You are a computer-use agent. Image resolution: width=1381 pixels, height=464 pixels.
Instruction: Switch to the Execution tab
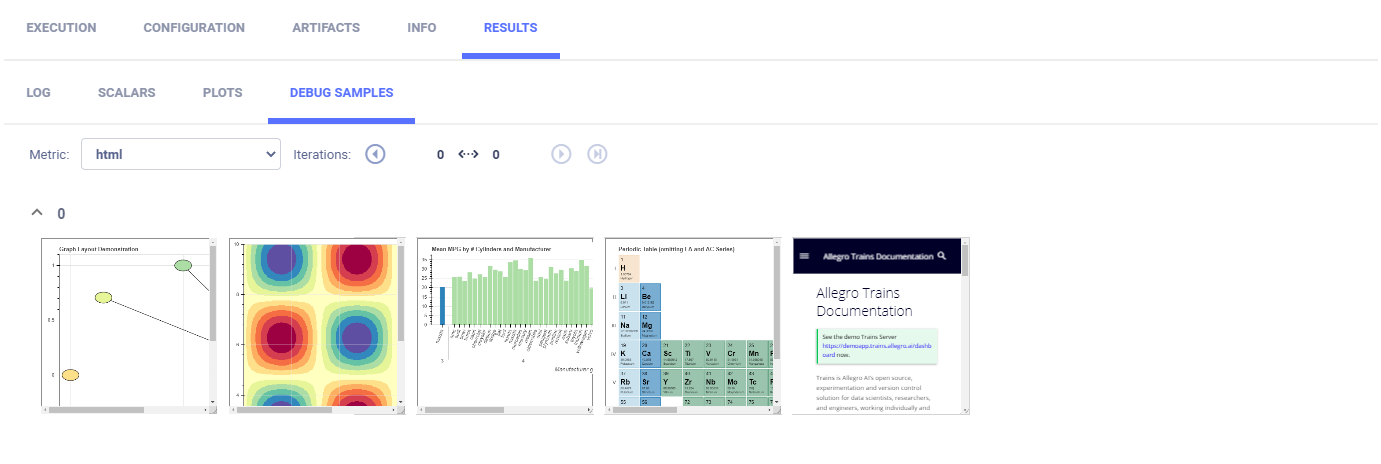click(61, 28)
